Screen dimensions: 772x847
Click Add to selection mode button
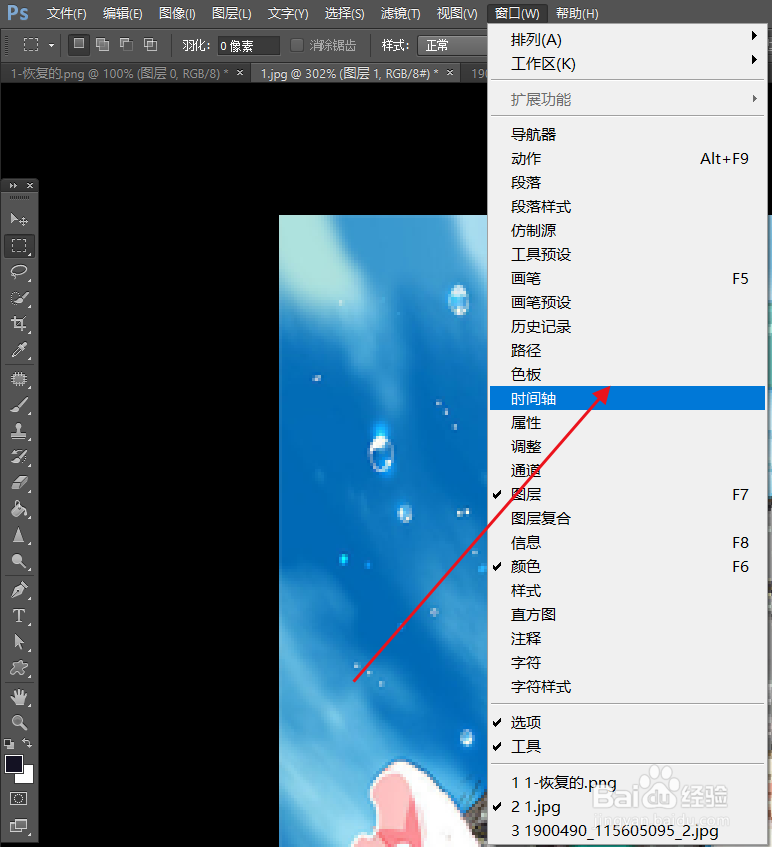coord(102,44)
